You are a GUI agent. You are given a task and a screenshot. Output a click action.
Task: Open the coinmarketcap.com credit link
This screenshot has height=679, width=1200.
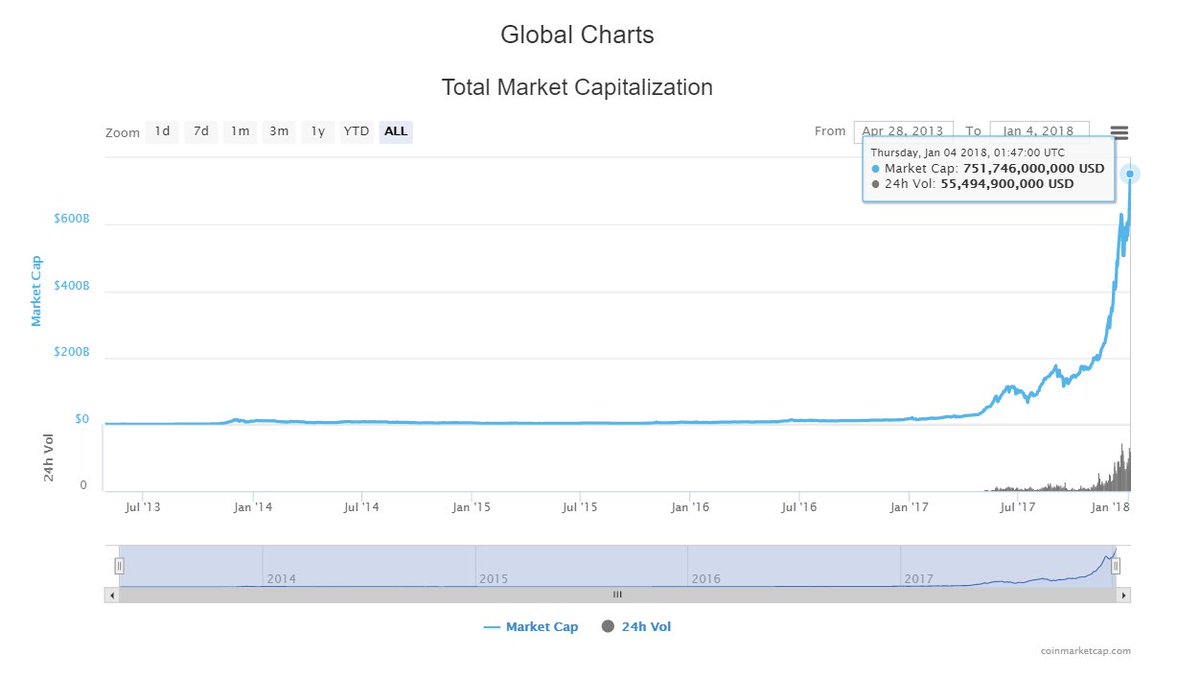[1085, 651]
